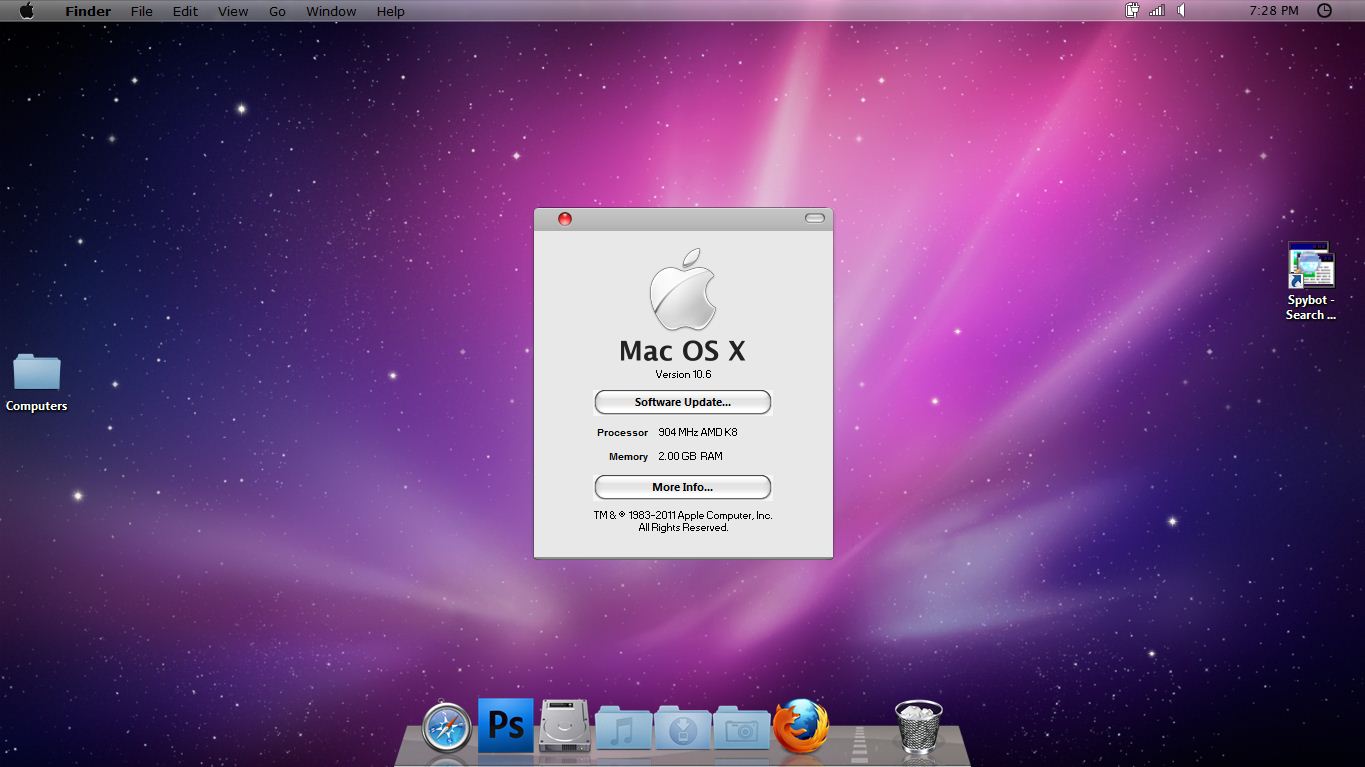Viewport: 1365px width, 767px height.
Task: Open the Help menu
Action: click(x=390, y=11)
